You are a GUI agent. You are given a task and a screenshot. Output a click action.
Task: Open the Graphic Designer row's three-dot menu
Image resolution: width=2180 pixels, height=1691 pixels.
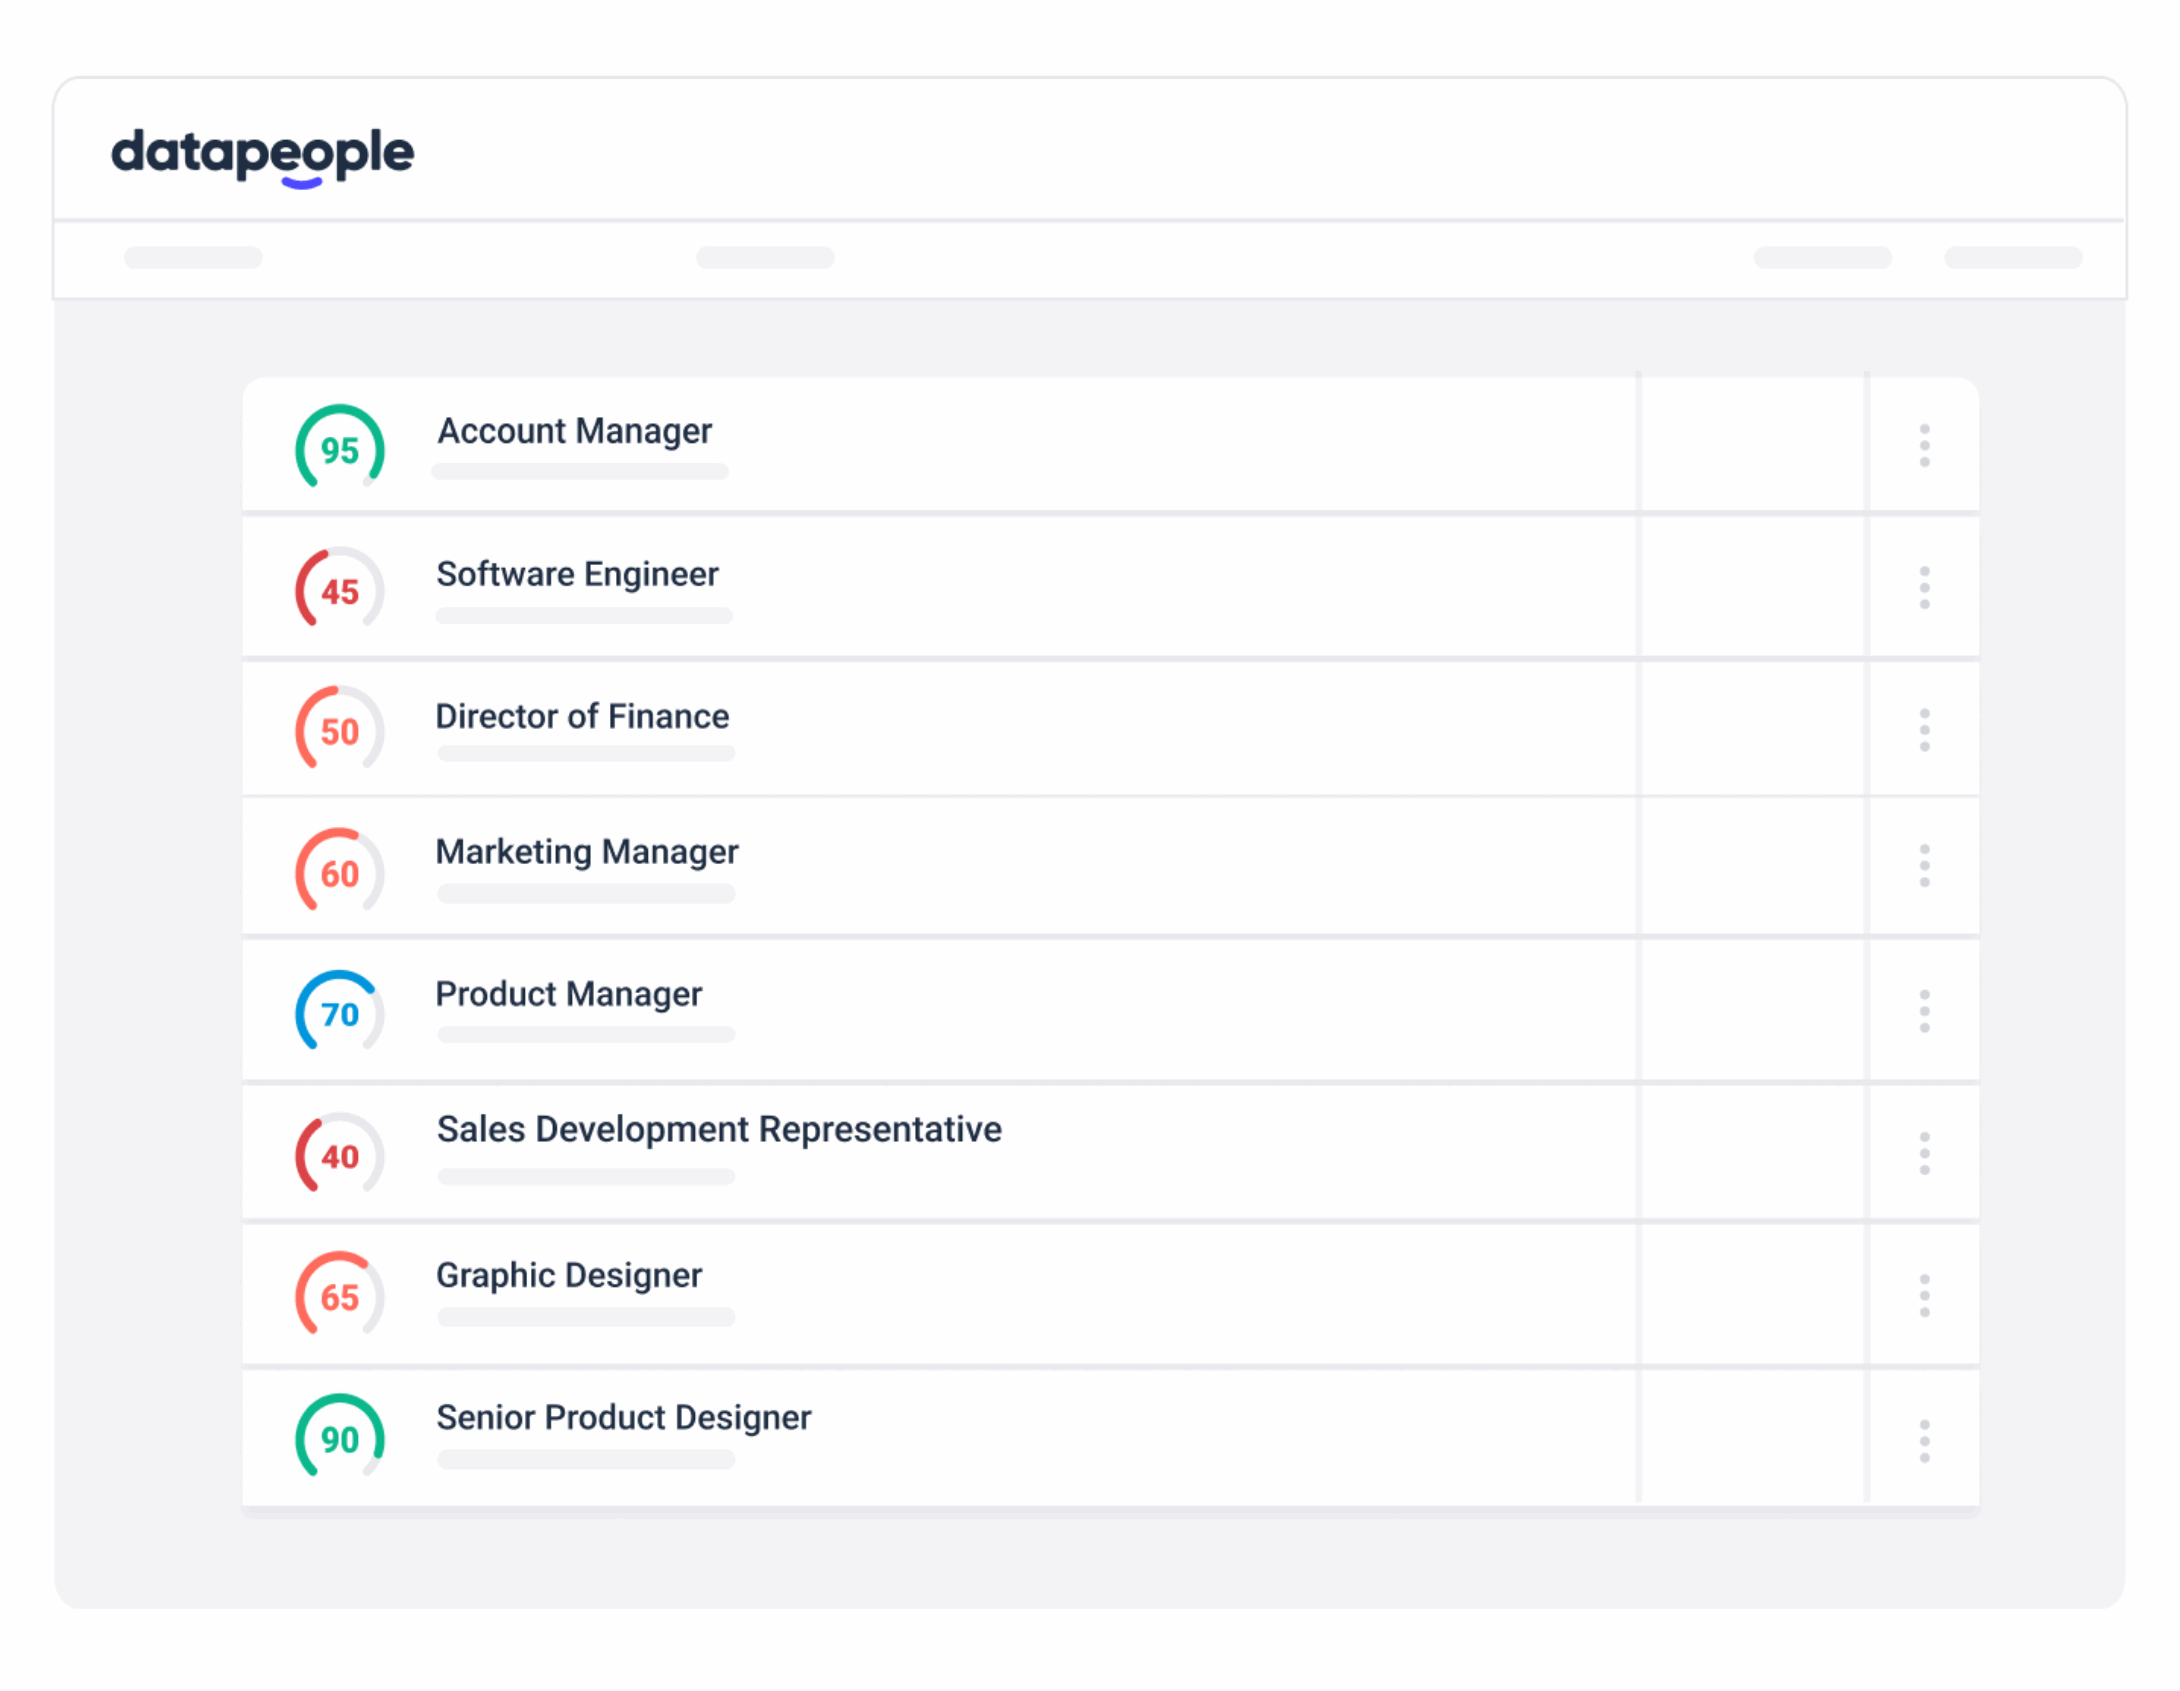(x=1923, y=1295)
